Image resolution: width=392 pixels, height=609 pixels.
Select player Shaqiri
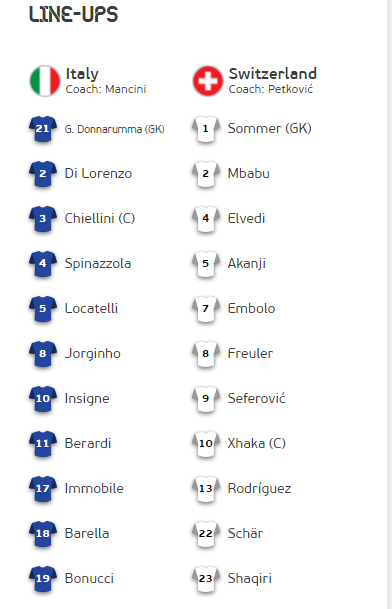[x=249, y=578]
